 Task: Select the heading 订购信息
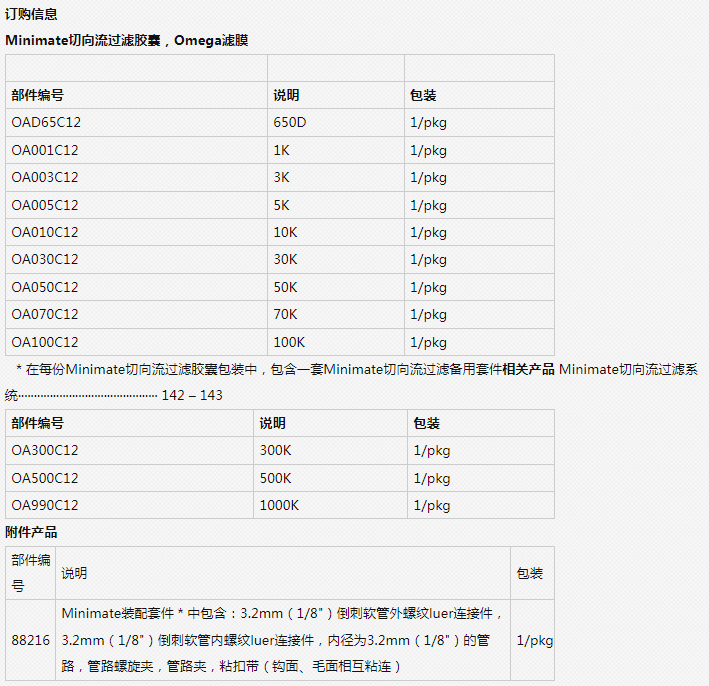[31, 14]
